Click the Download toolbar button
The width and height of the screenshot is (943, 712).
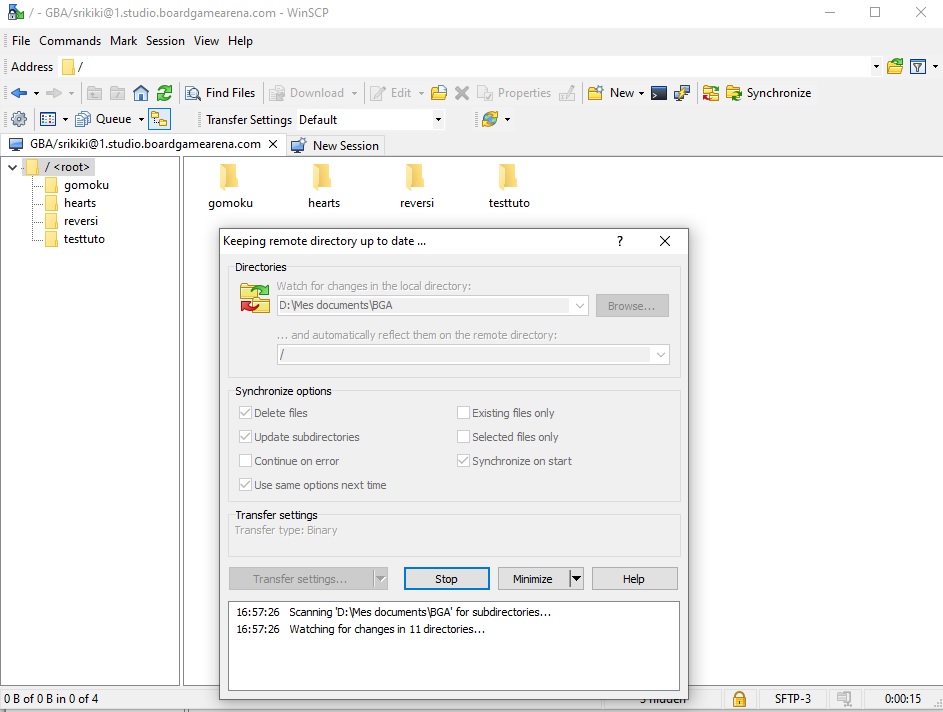pyautogui.click(x=307, y=93)
